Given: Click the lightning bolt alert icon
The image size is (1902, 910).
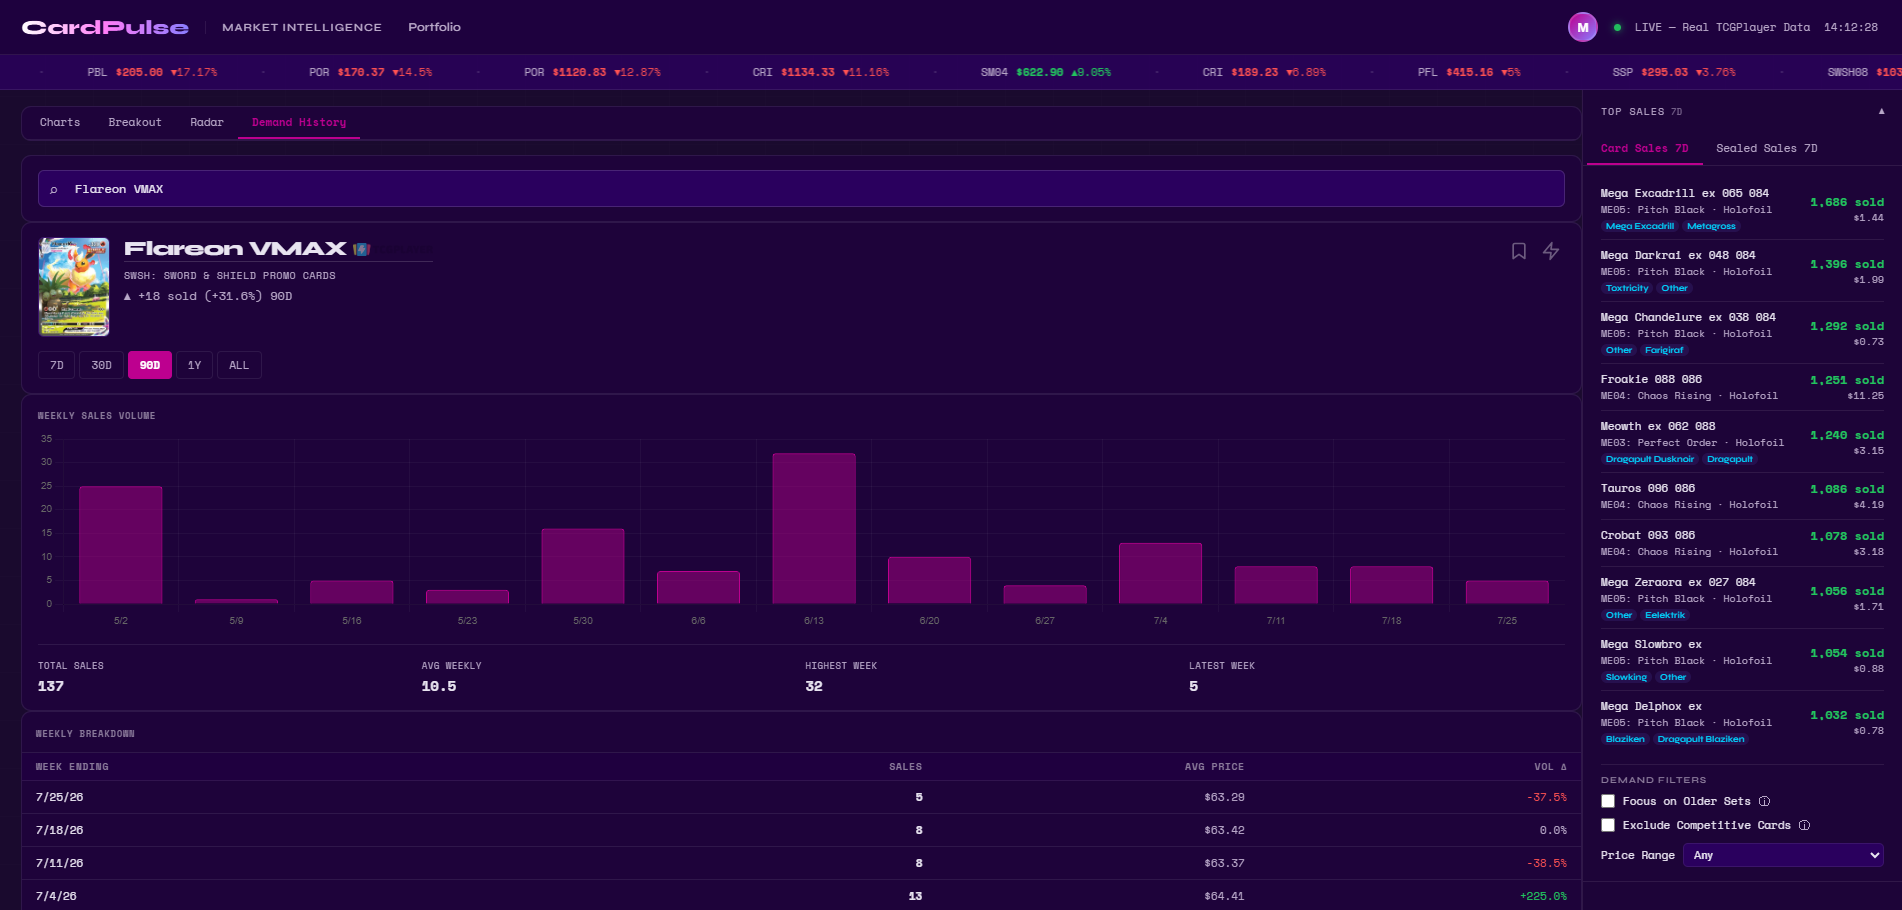Looking at the screenshot, I should [x=1551, y=251].
